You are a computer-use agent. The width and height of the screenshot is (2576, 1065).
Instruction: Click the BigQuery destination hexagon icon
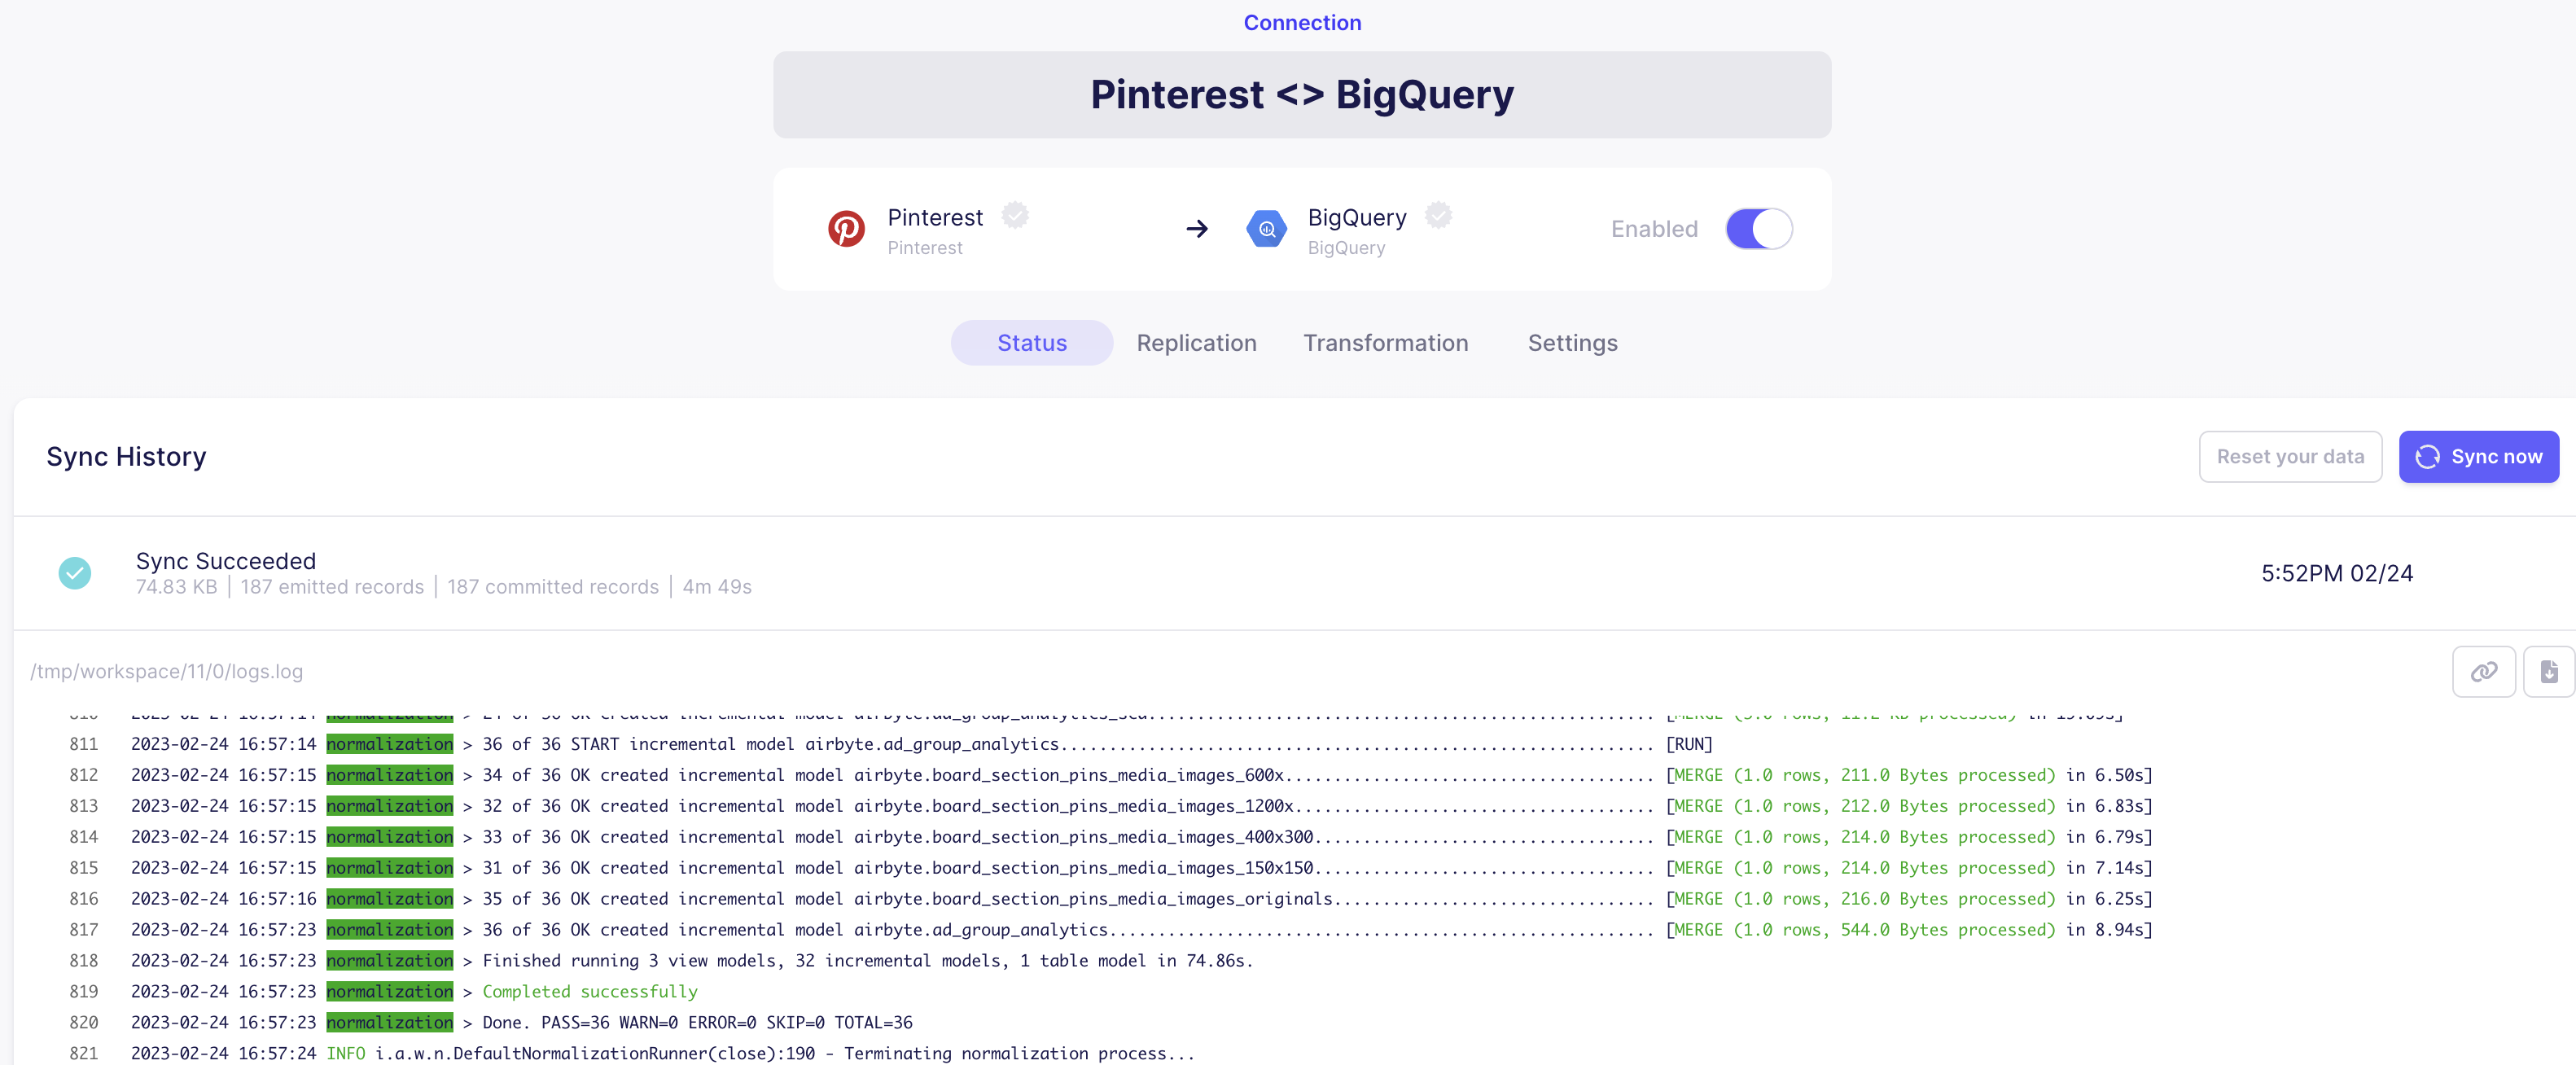pos(1266,229)
